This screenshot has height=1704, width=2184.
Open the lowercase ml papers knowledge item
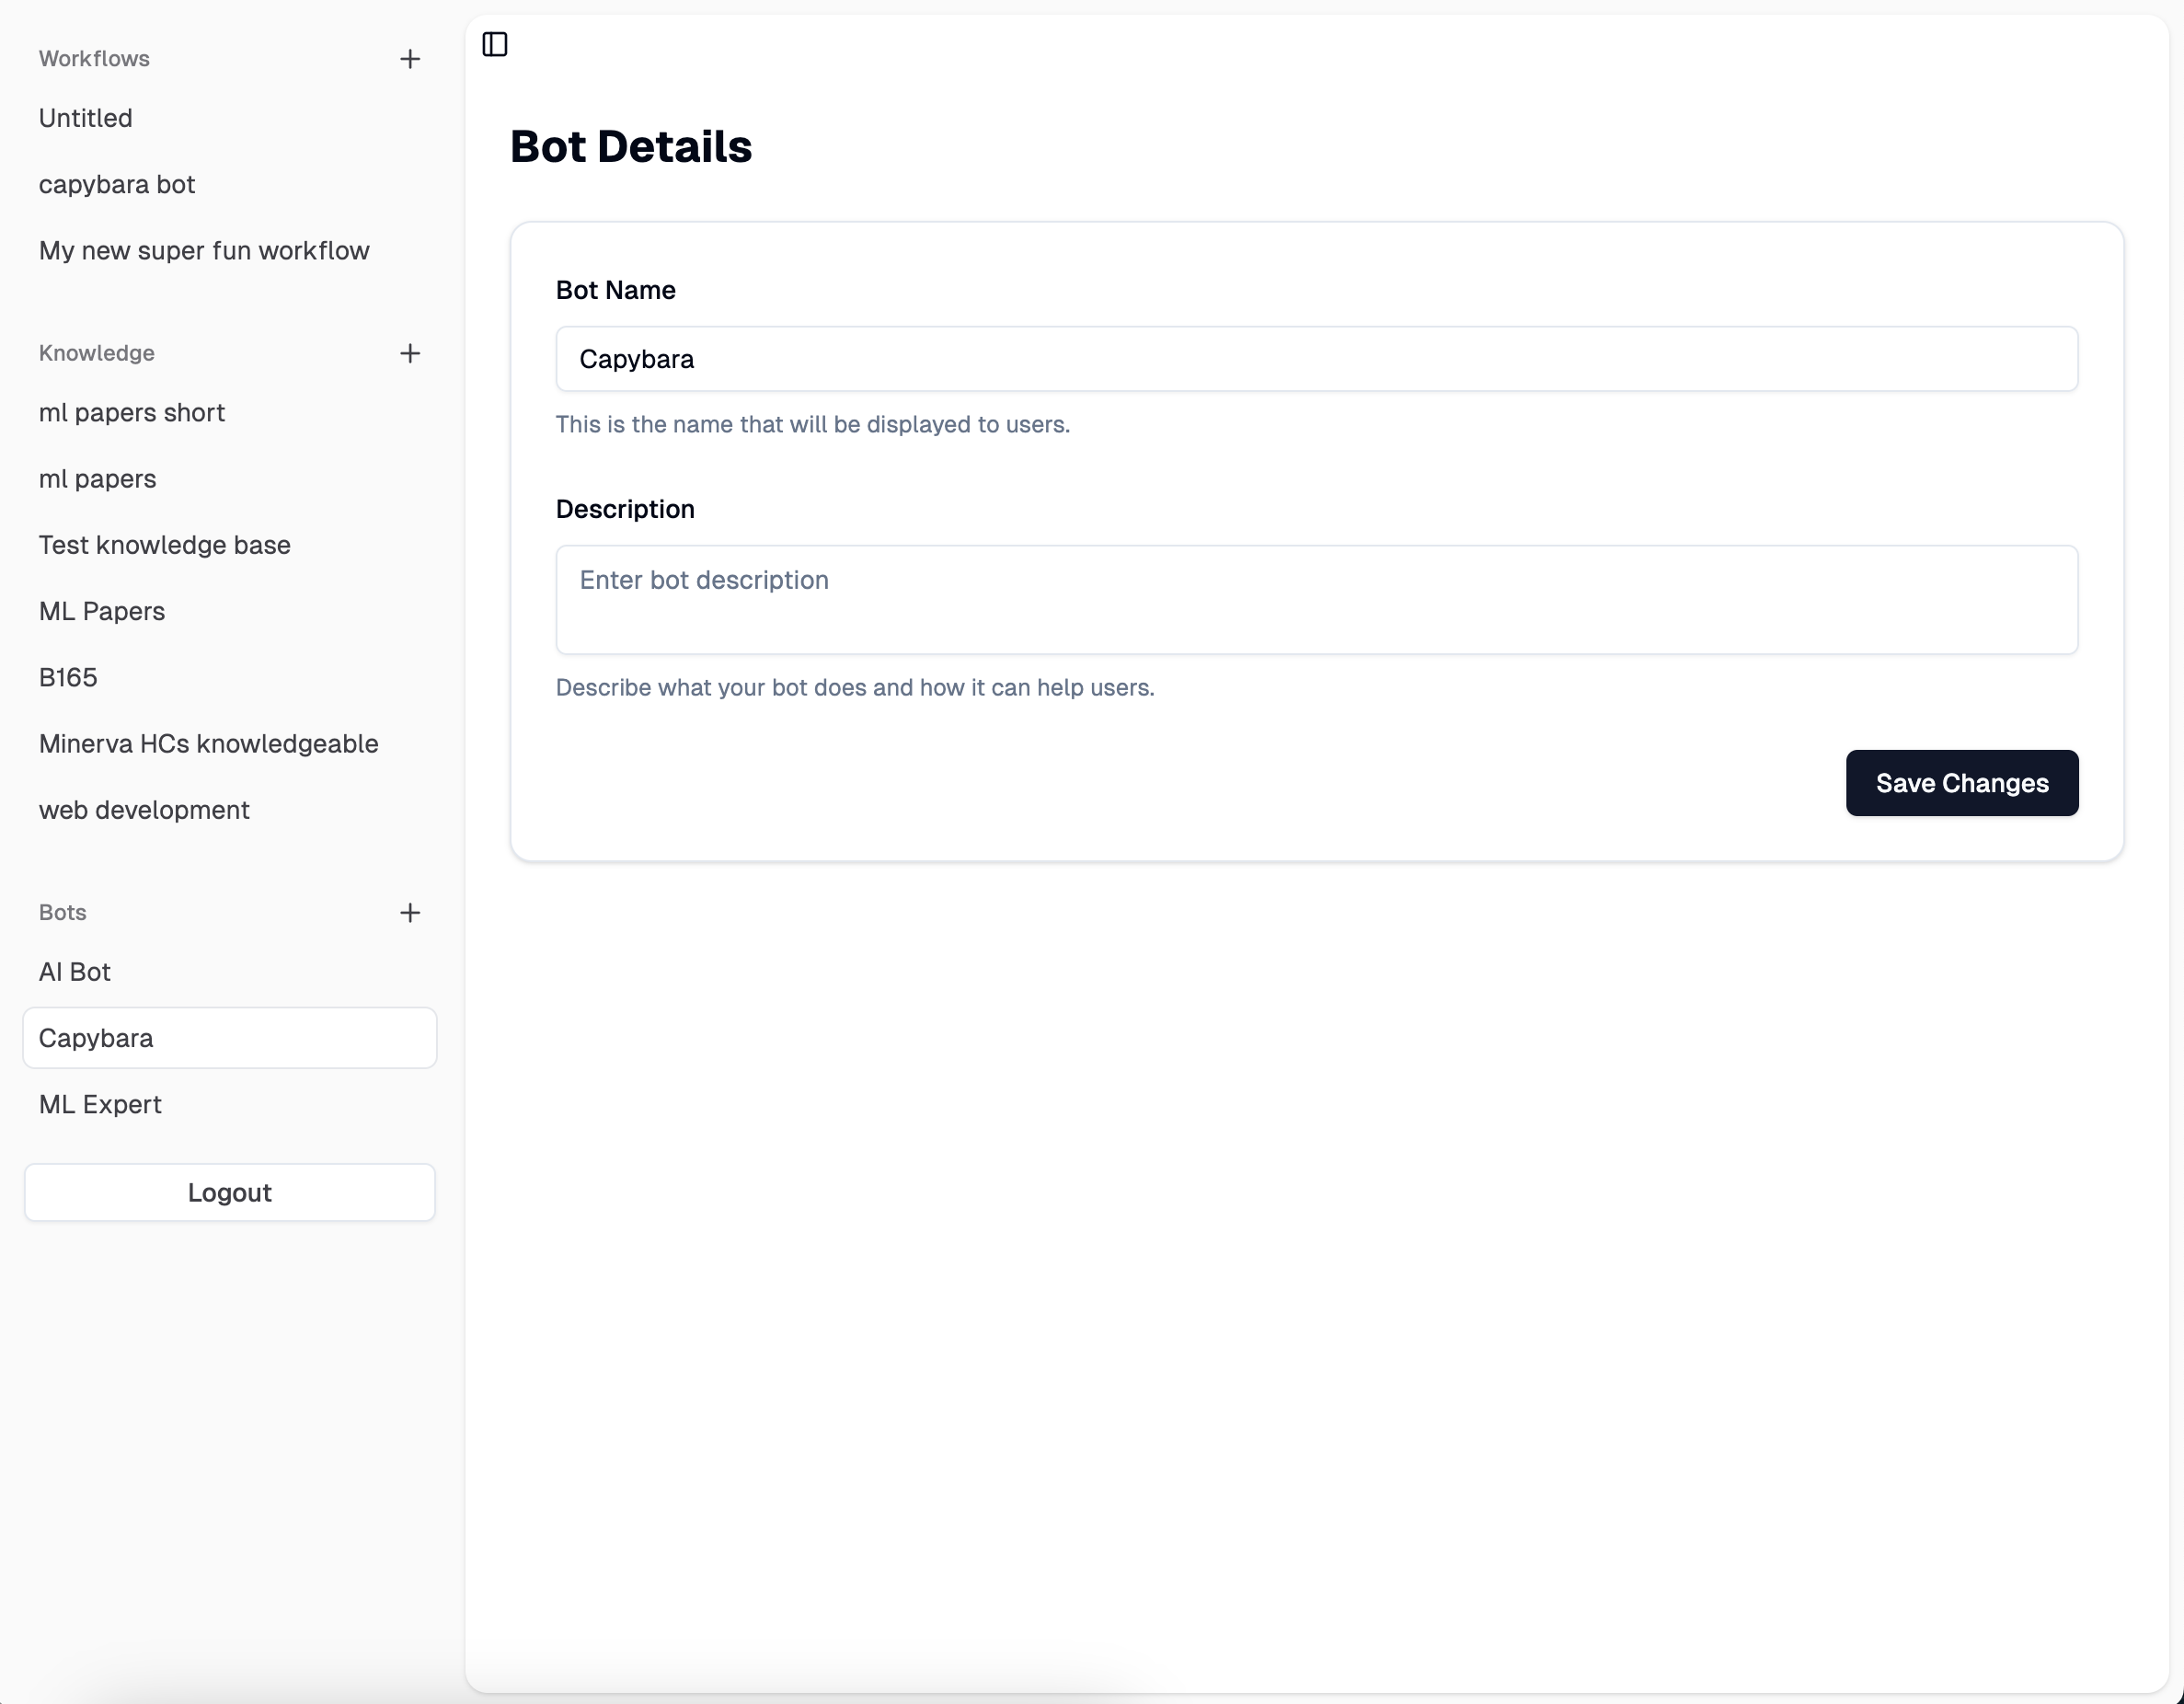pos(98,479)
